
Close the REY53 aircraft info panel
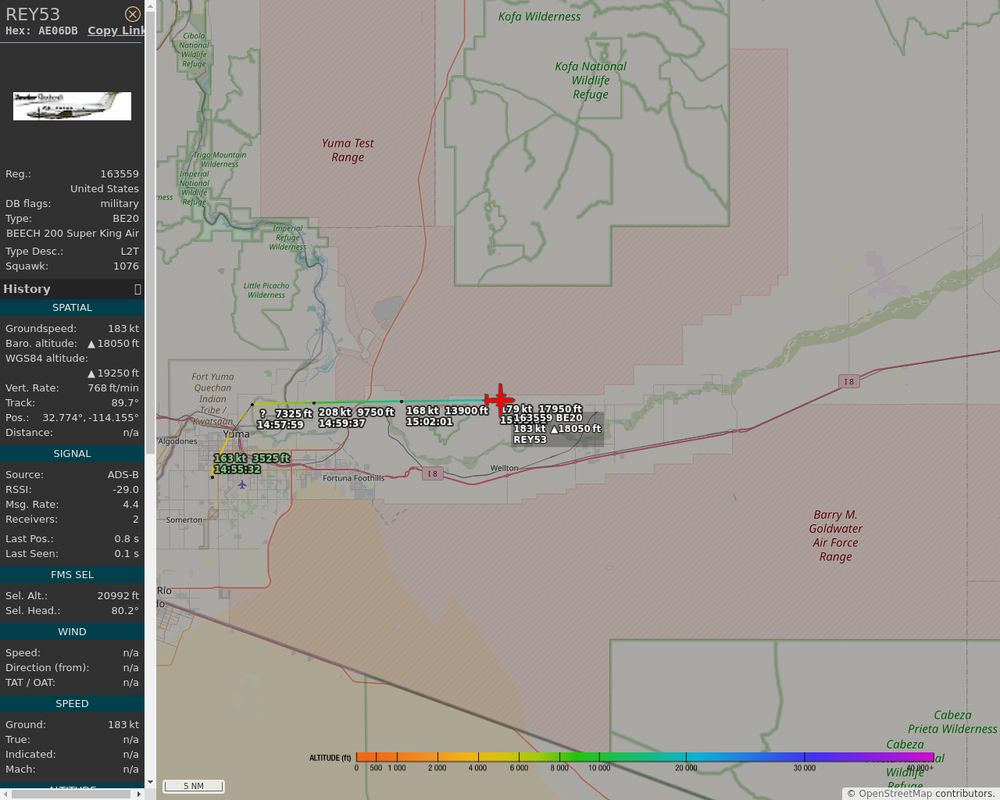[132, 14]
